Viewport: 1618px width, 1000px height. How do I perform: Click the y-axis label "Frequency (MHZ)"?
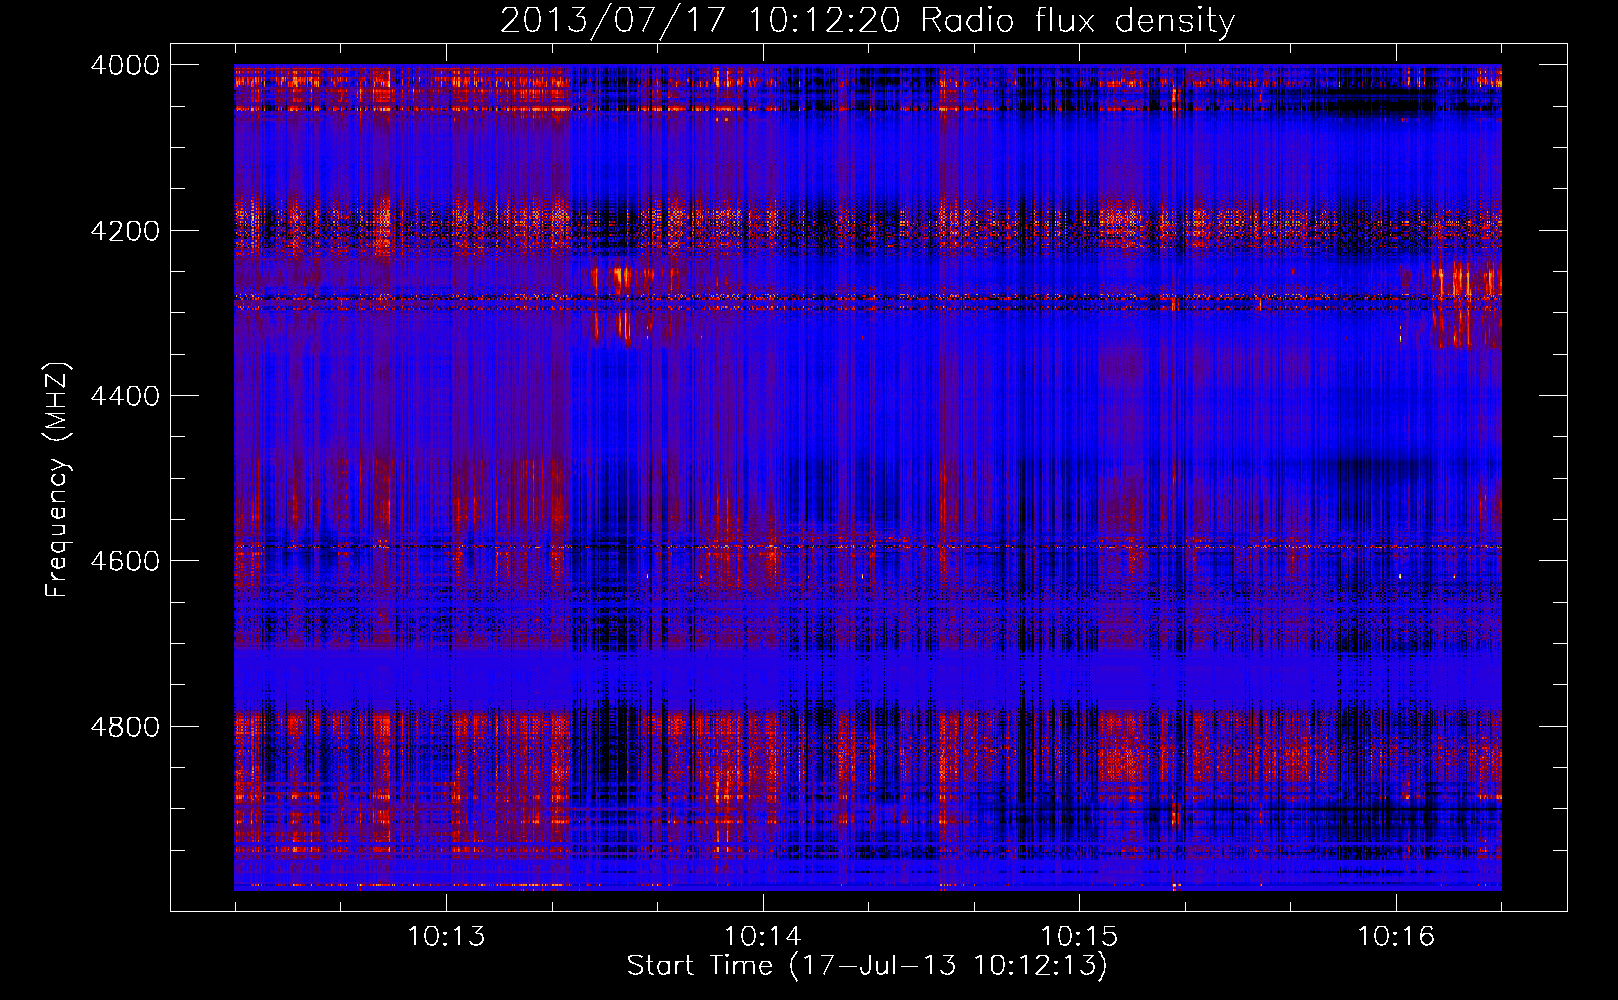[x=57, y=480]
